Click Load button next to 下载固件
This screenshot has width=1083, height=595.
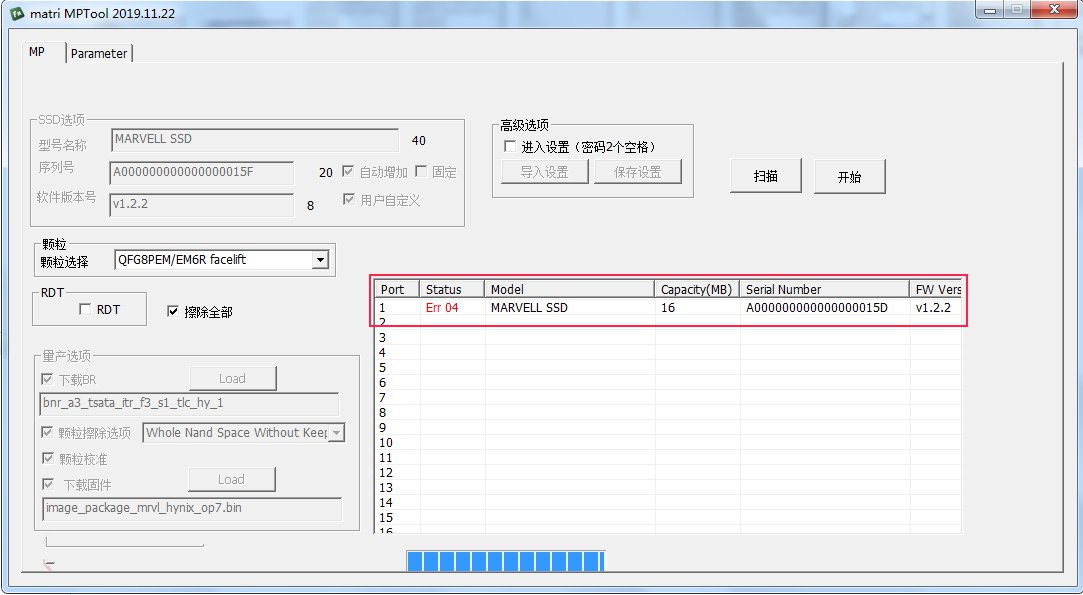231,480
